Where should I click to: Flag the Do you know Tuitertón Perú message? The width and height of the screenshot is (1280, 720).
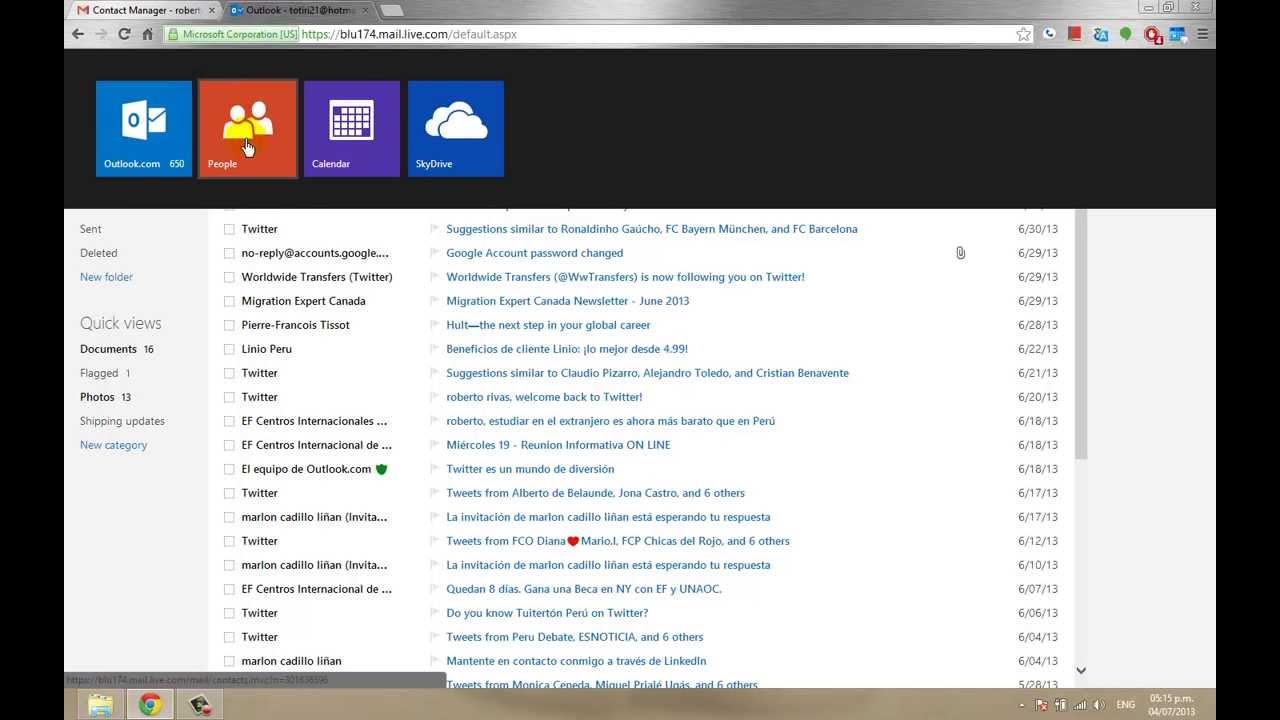(x=434, y=613)
